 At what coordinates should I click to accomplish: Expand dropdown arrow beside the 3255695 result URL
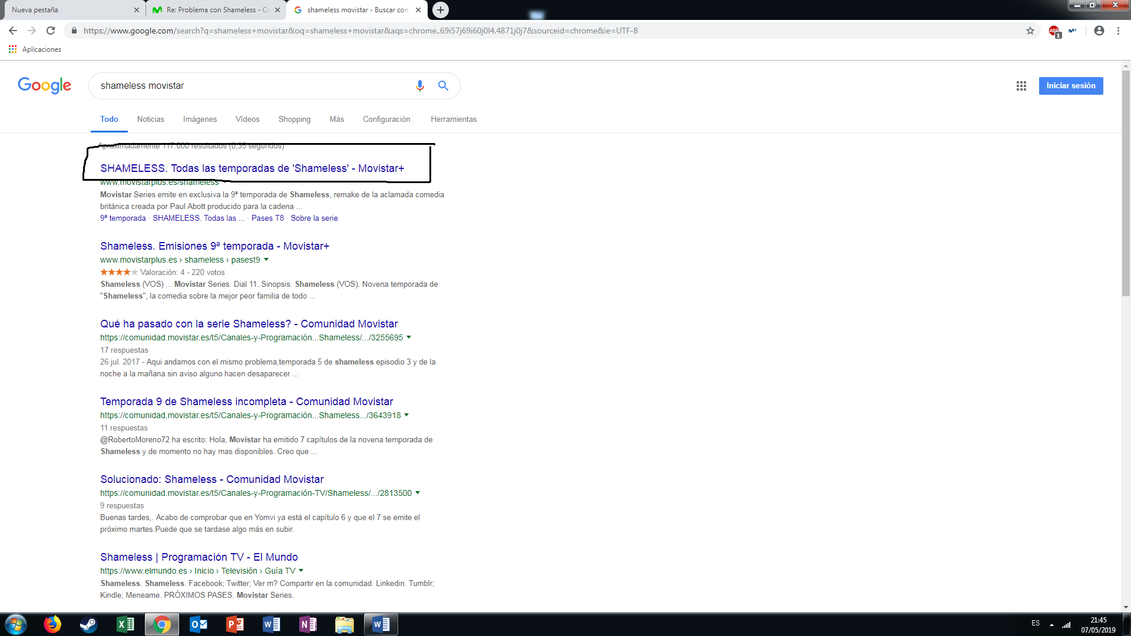click(x=409, y=338)
